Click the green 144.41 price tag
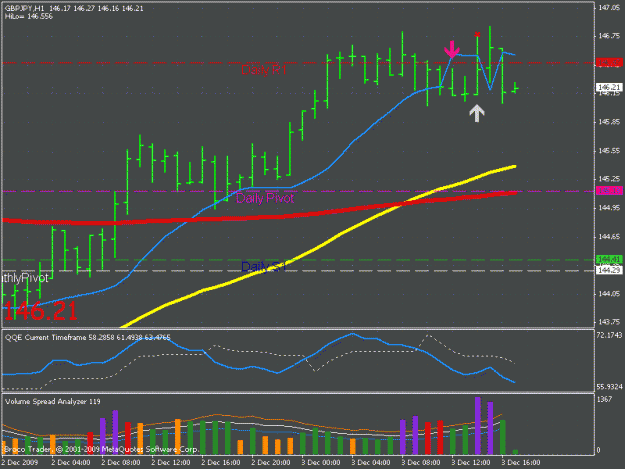 pyautogui.click(x=609, y=259)
